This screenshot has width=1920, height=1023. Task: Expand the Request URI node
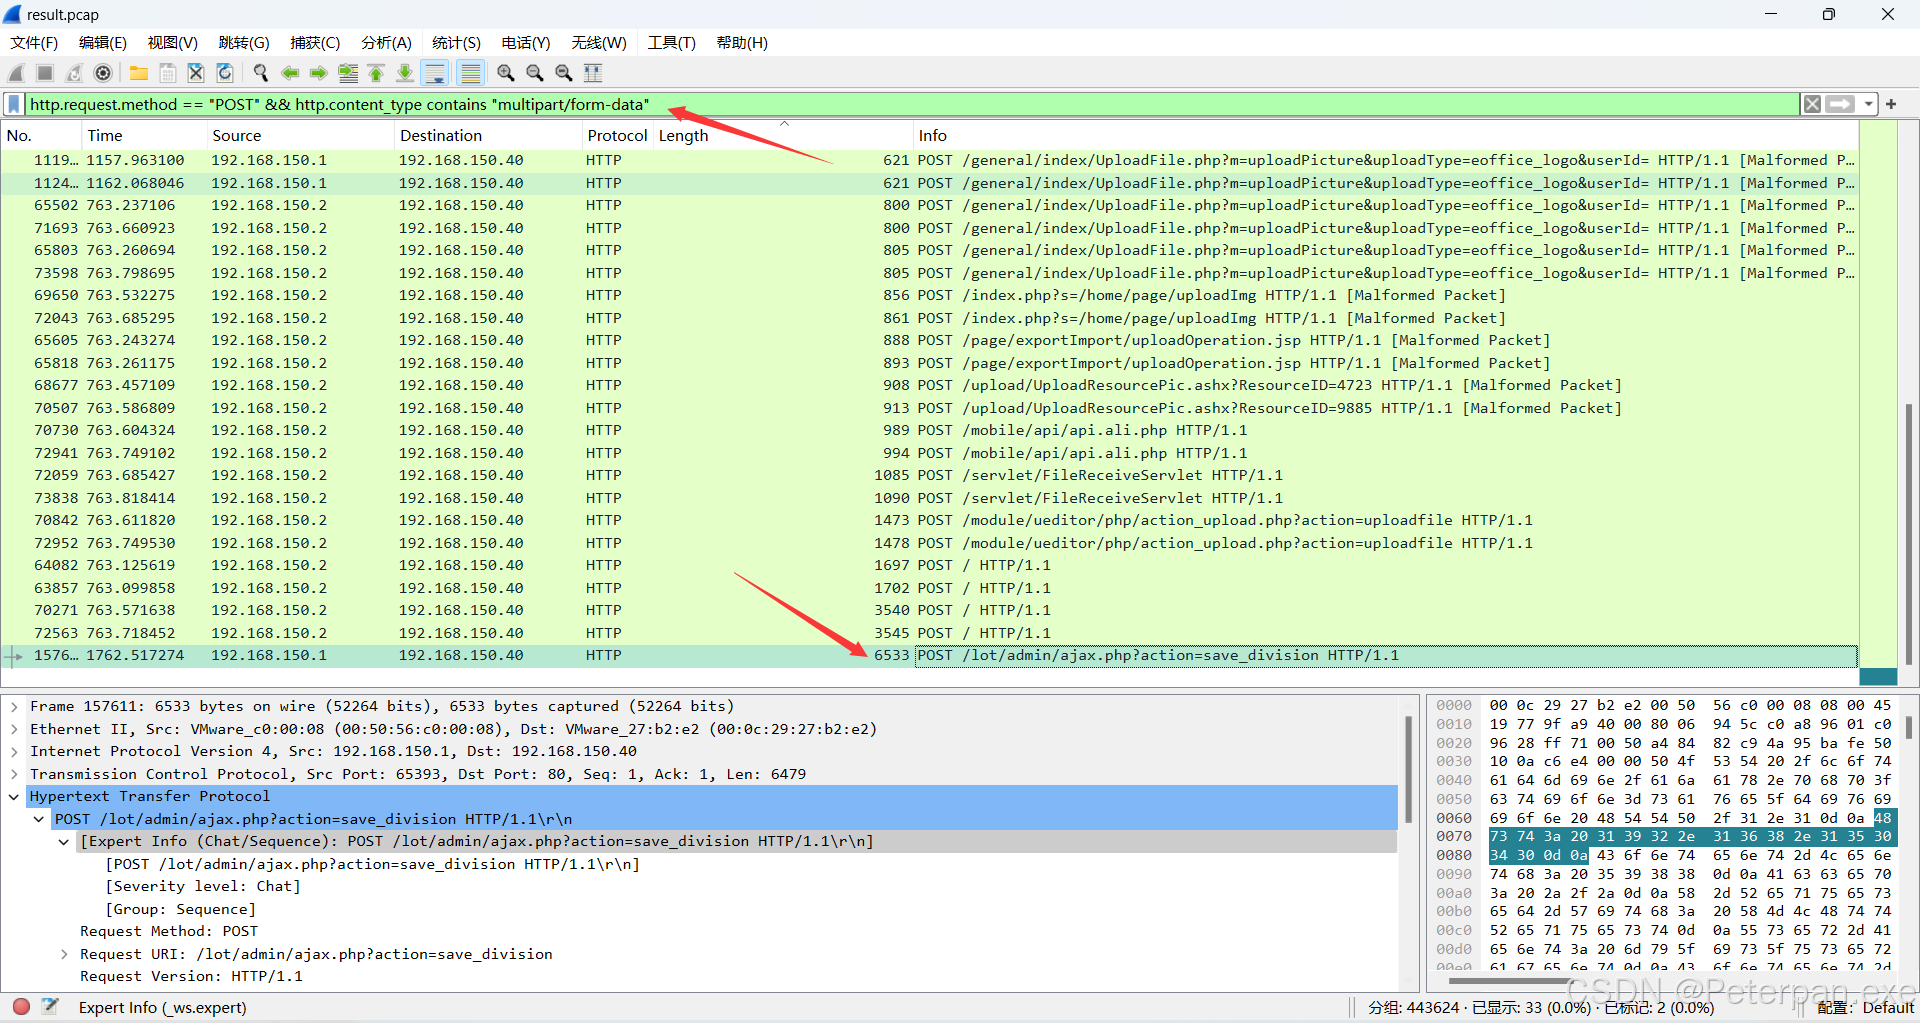tap(64, 954)
